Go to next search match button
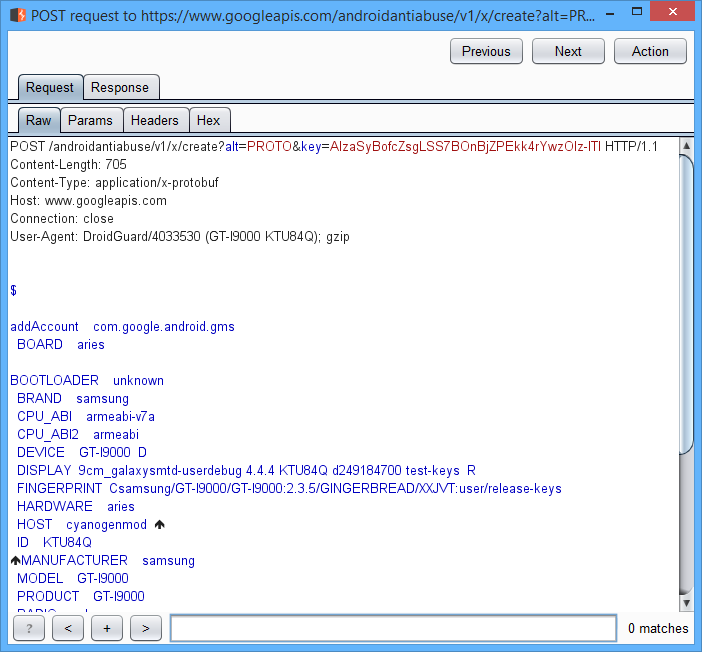The width and height of the screenshot is (702, 652). coord(146,628)
